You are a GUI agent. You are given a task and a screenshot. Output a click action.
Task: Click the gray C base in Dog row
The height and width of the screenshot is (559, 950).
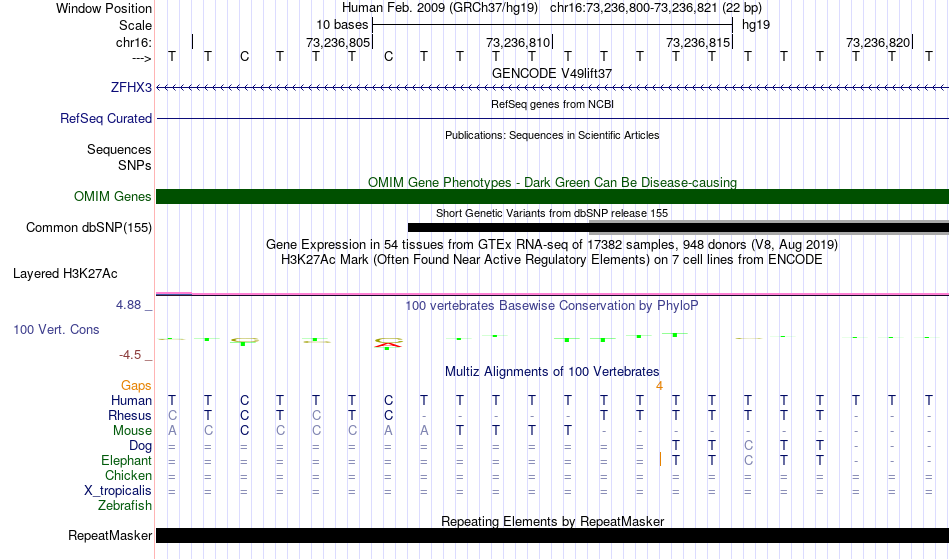[748, 446]
